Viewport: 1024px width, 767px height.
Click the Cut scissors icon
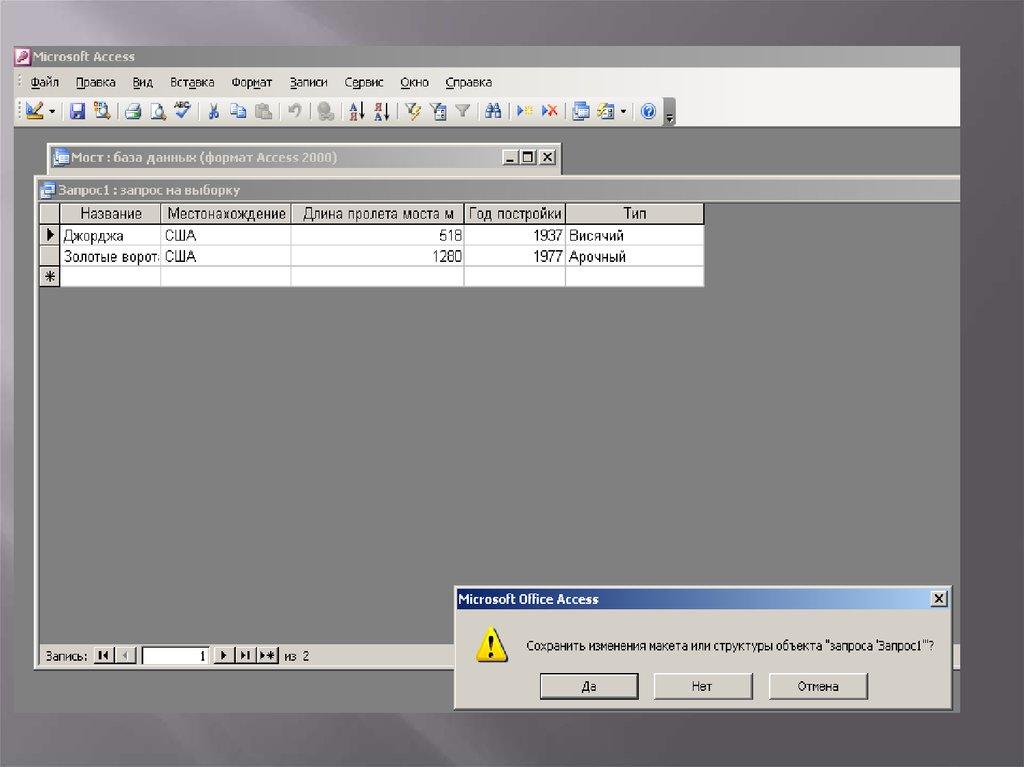(213, 112)
